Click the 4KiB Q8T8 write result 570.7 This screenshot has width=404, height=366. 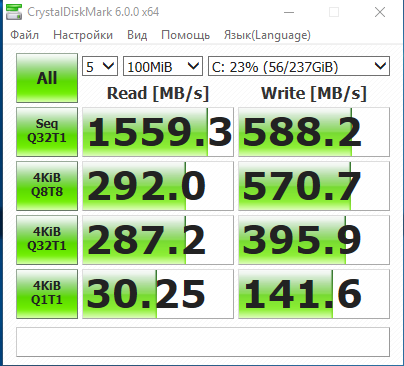tap(314, 186)
